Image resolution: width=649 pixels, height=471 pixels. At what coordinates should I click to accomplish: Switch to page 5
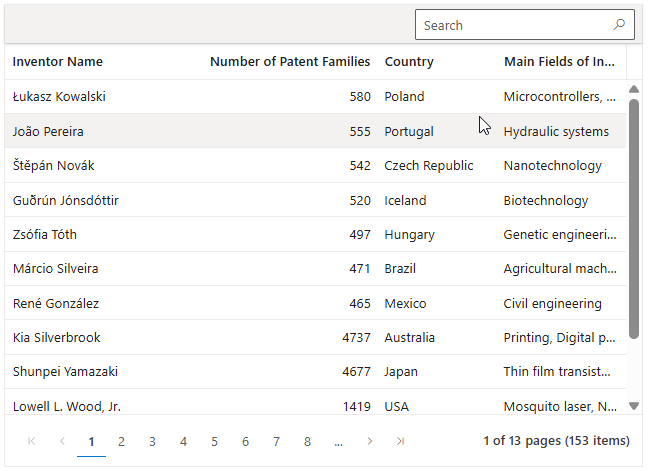pyautogui.click(x=214, y=441)
